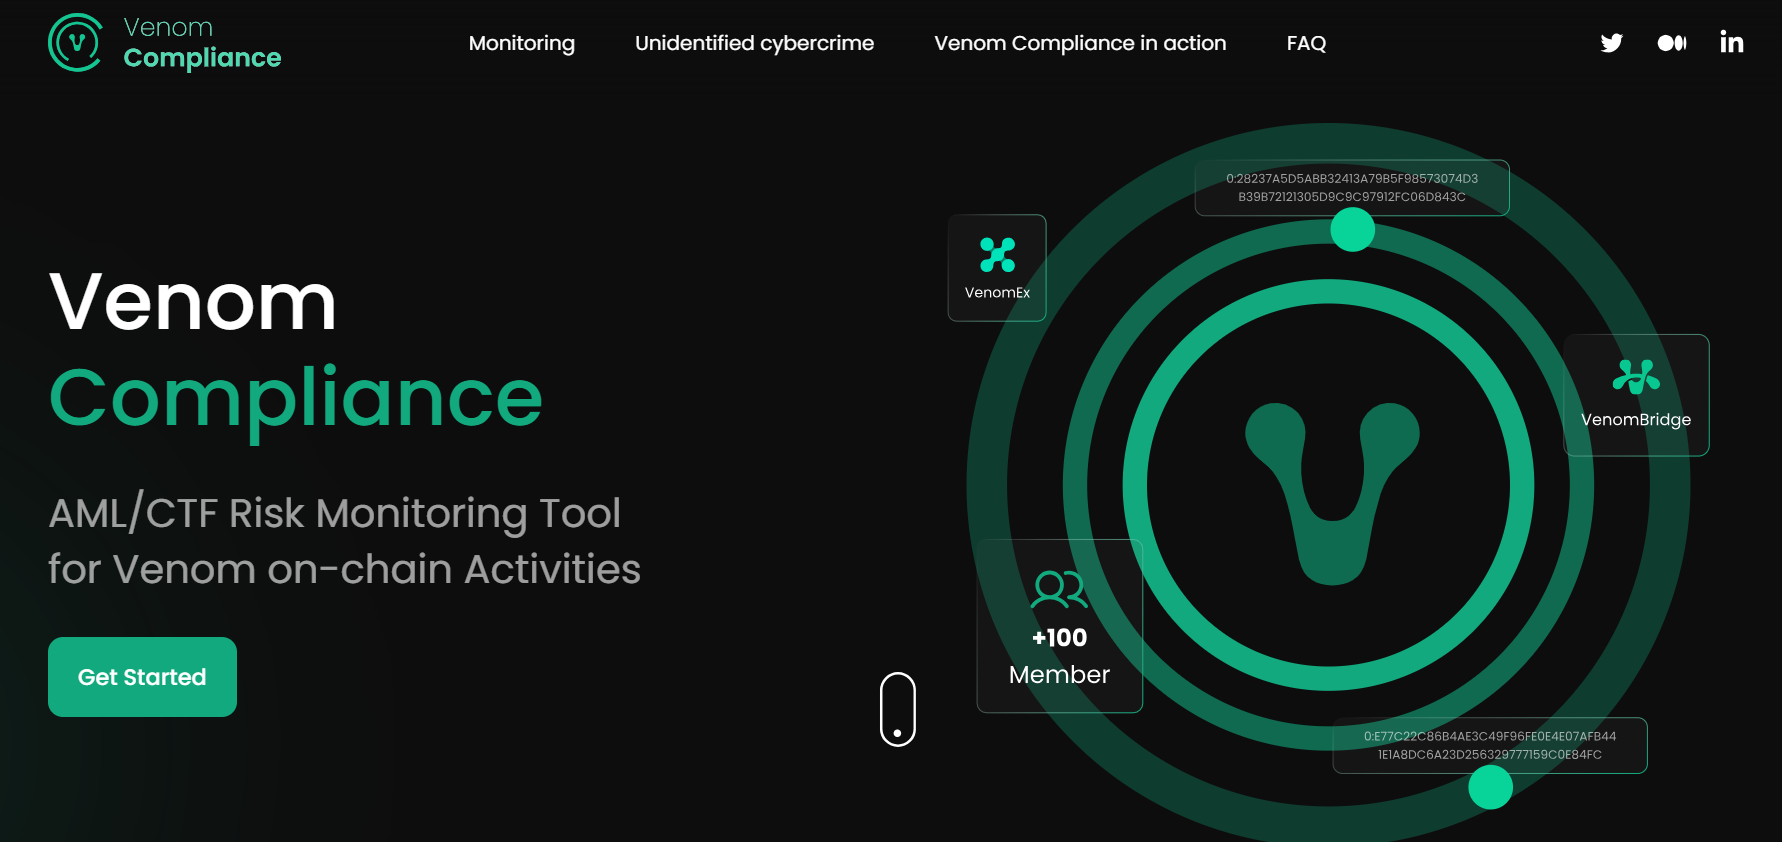Image resolution: width=1782 pixels, height=842 pixels.
Task: Click the top wallet address label starting 0:28237A
Action: [x=1352, y=188]
